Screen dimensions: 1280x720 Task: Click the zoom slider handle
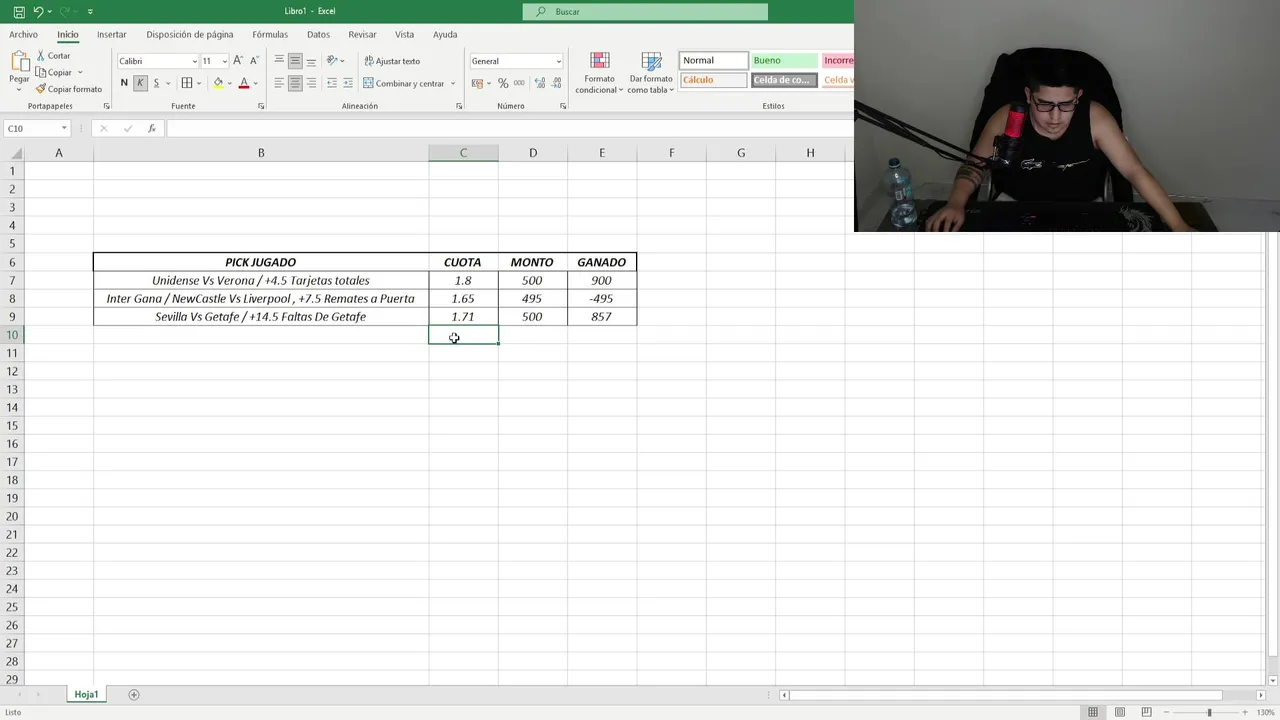coord(1209,712)
